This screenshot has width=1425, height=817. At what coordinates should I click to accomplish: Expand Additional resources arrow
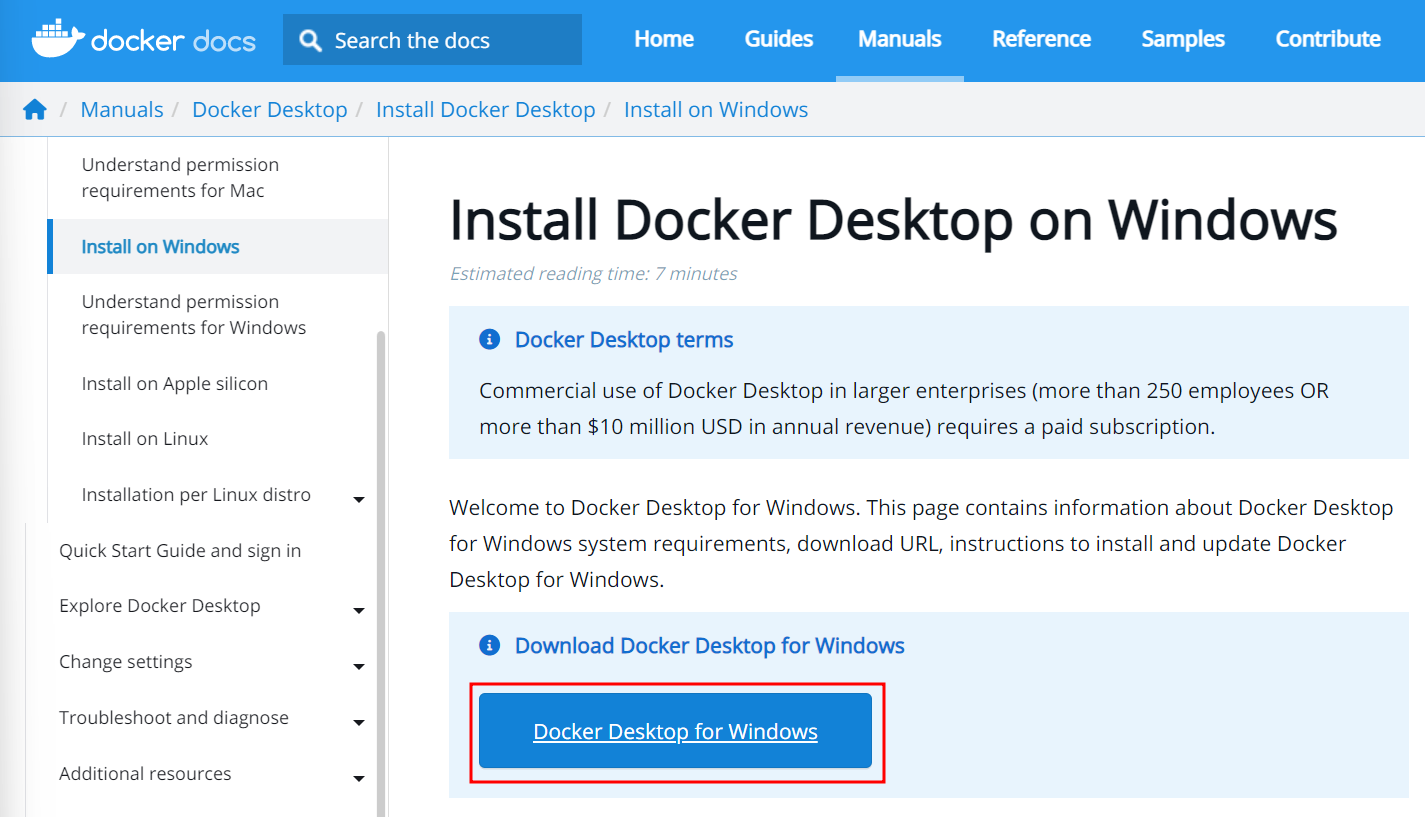pos(359,779)
